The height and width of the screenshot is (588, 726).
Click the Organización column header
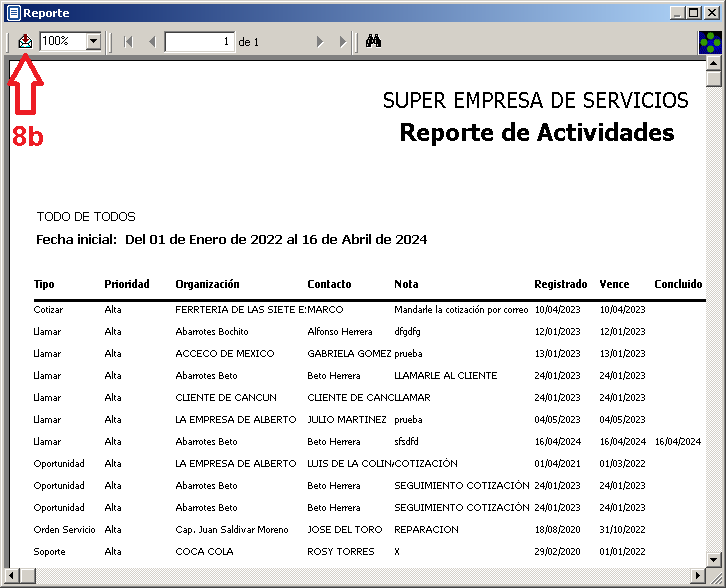207,284
